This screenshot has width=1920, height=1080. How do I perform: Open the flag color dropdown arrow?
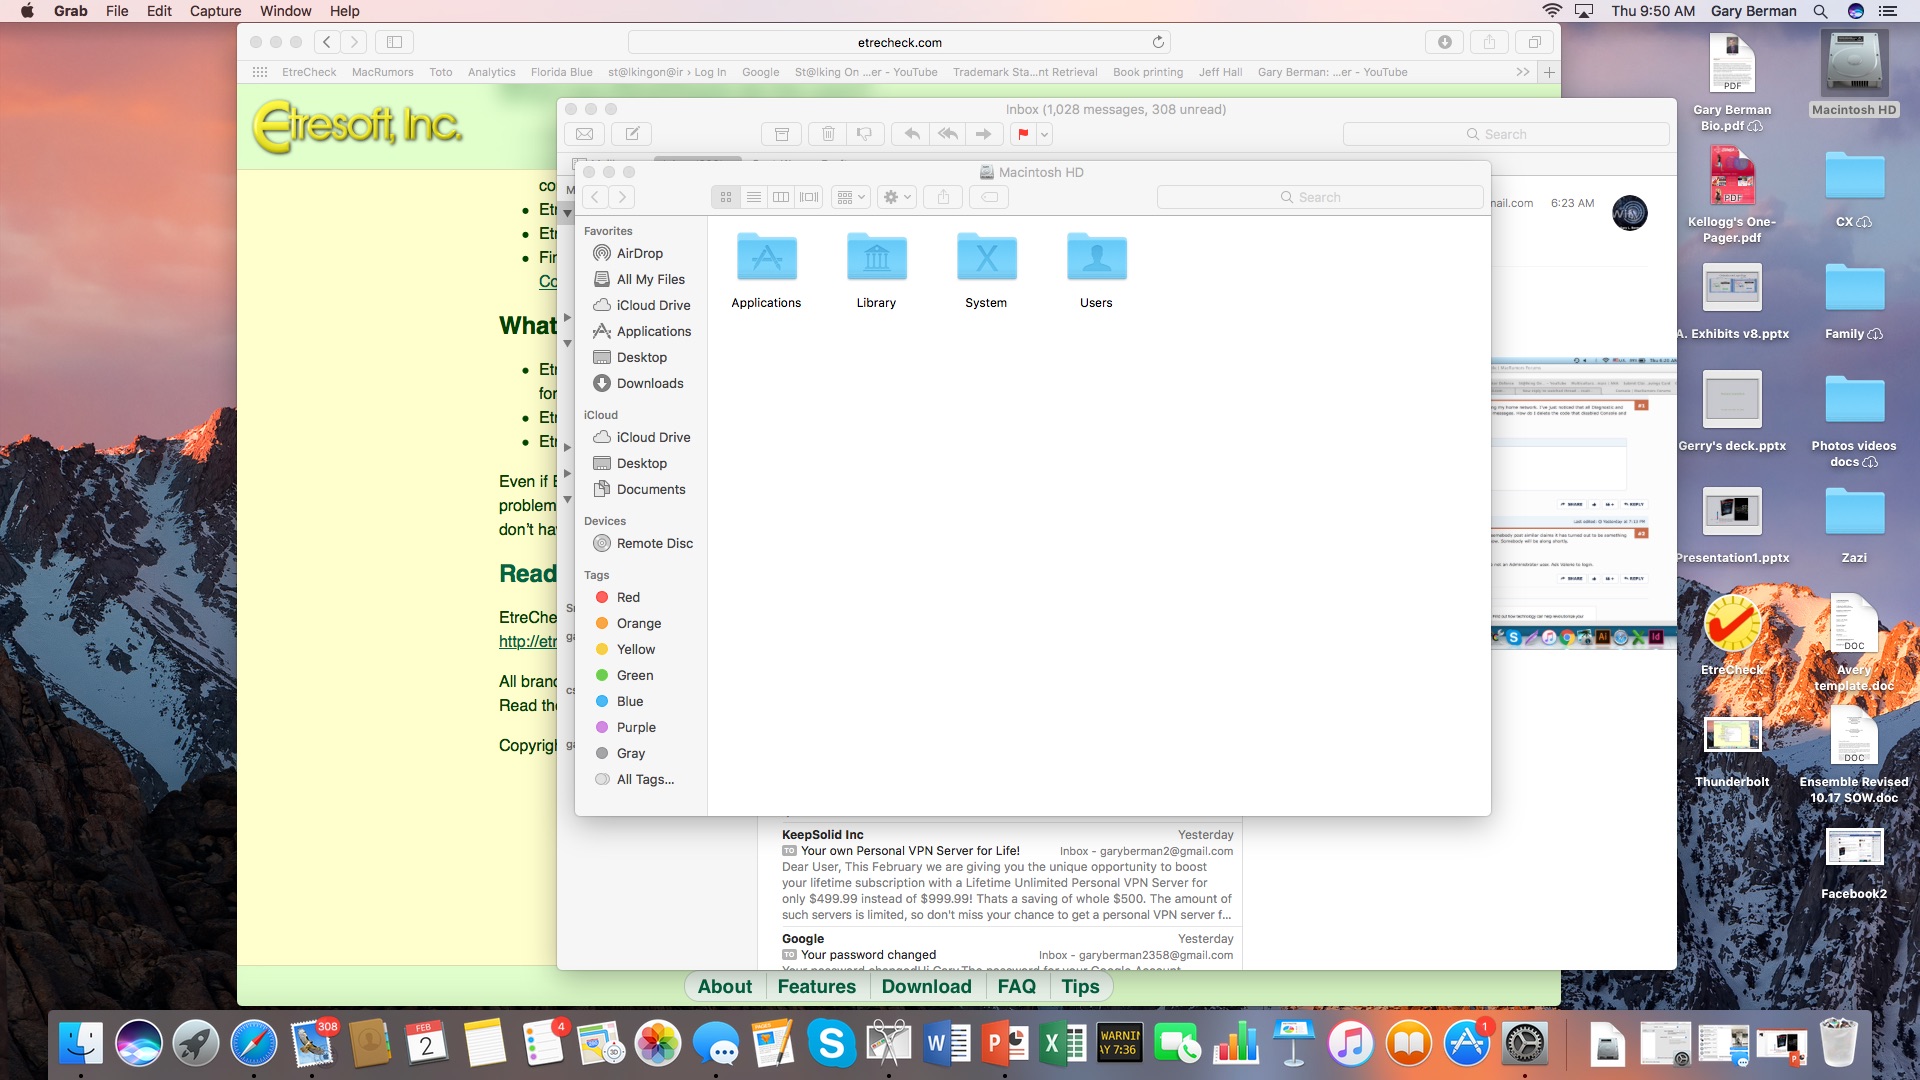(x=1045, y=134)
